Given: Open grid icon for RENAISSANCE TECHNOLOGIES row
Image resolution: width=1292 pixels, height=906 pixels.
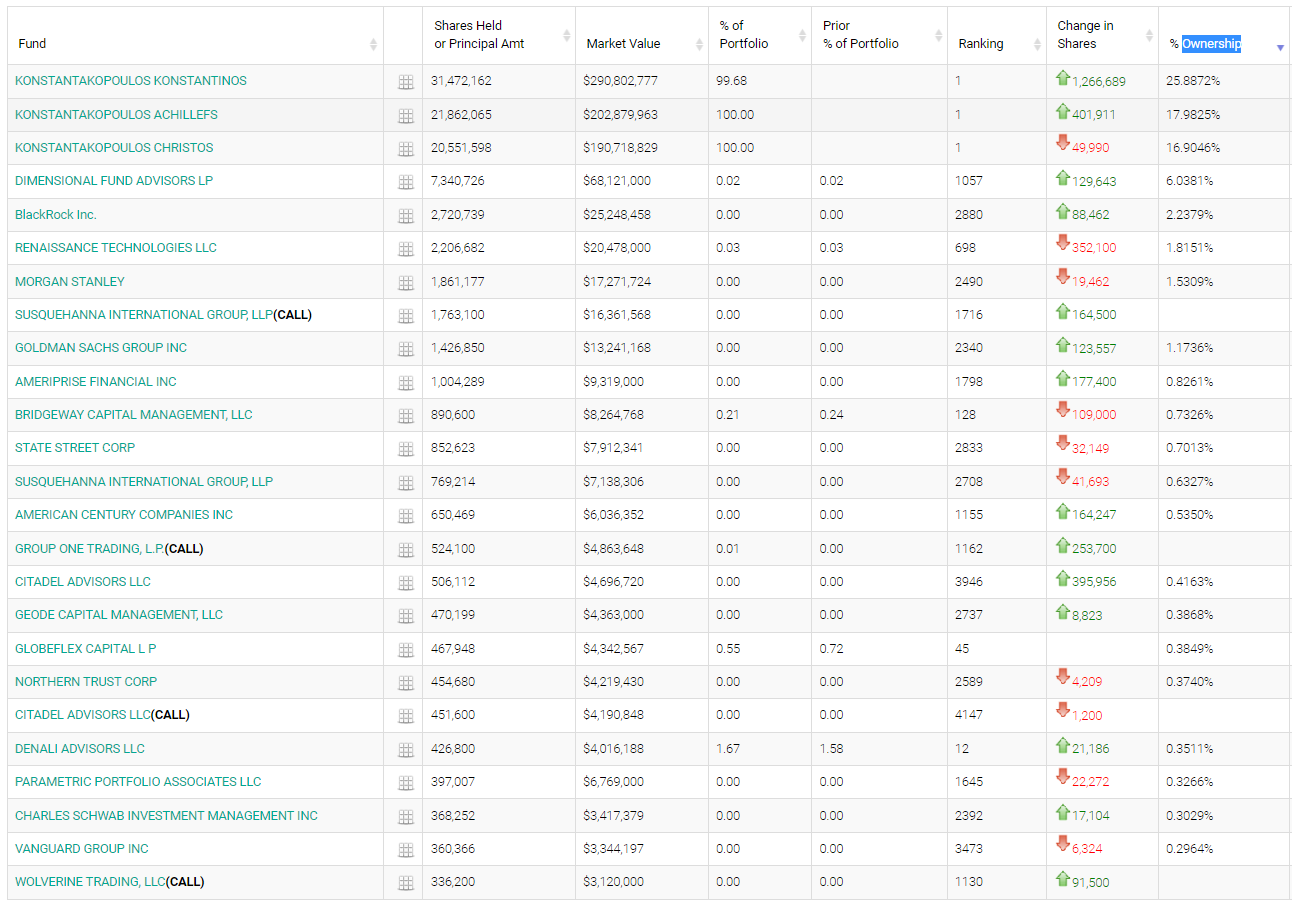Looking at the screenshot, I should coord(405,249).
